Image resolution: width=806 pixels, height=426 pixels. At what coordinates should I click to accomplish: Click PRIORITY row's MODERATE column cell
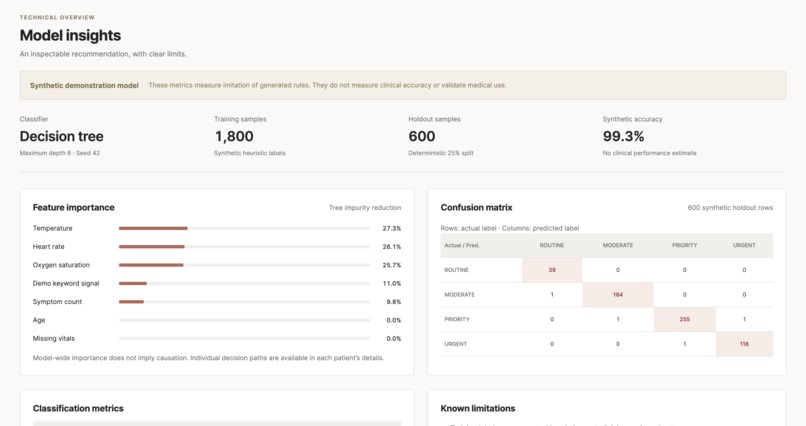tap(618, 320)
